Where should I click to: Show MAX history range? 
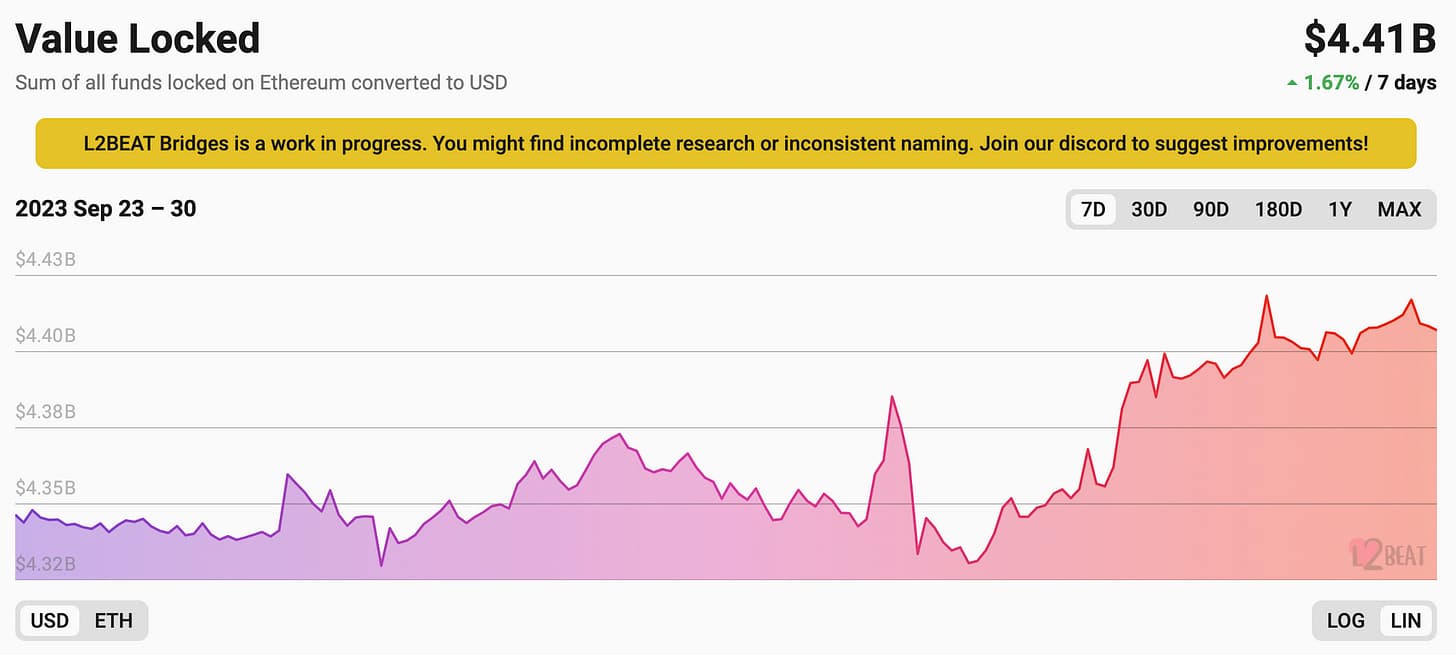[1399, 209]
